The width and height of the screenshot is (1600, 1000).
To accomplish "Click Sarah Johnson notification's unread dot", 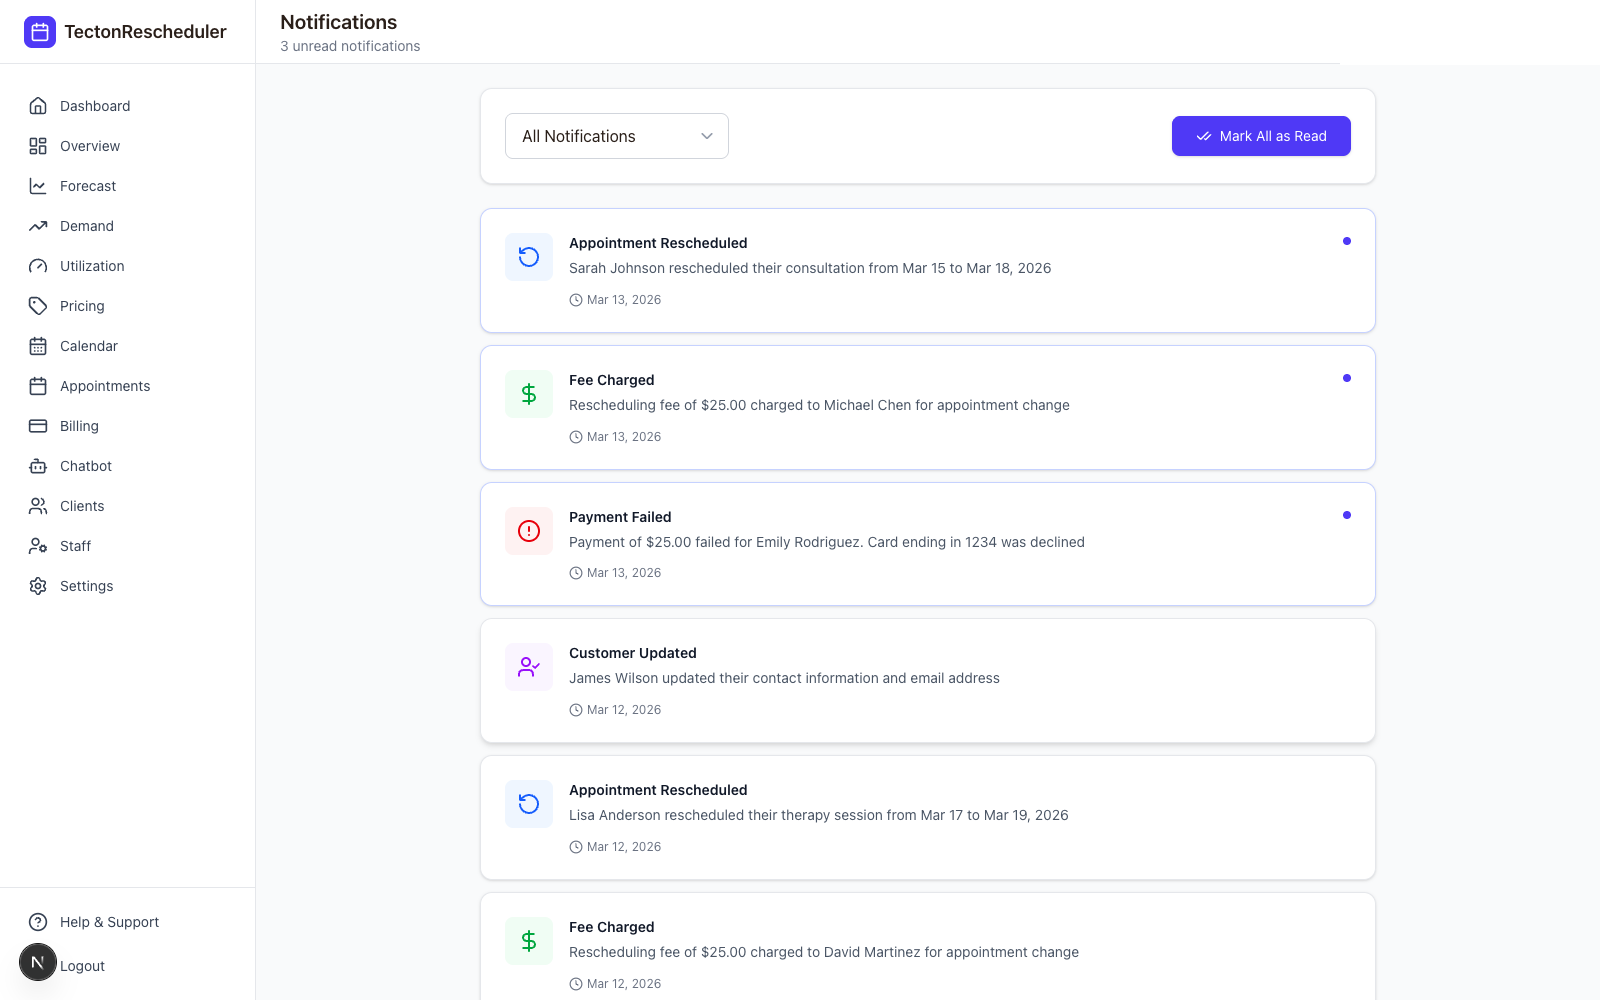I will pos(1347,241).
